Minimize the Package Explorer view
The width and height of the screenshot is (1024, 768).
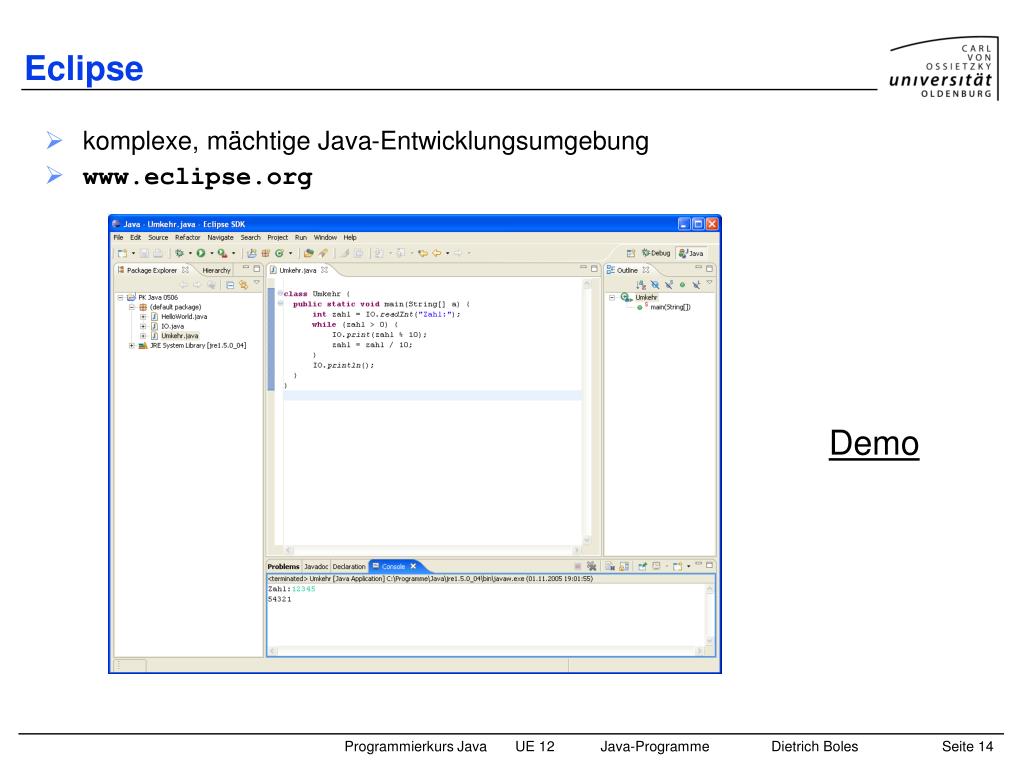246,268
